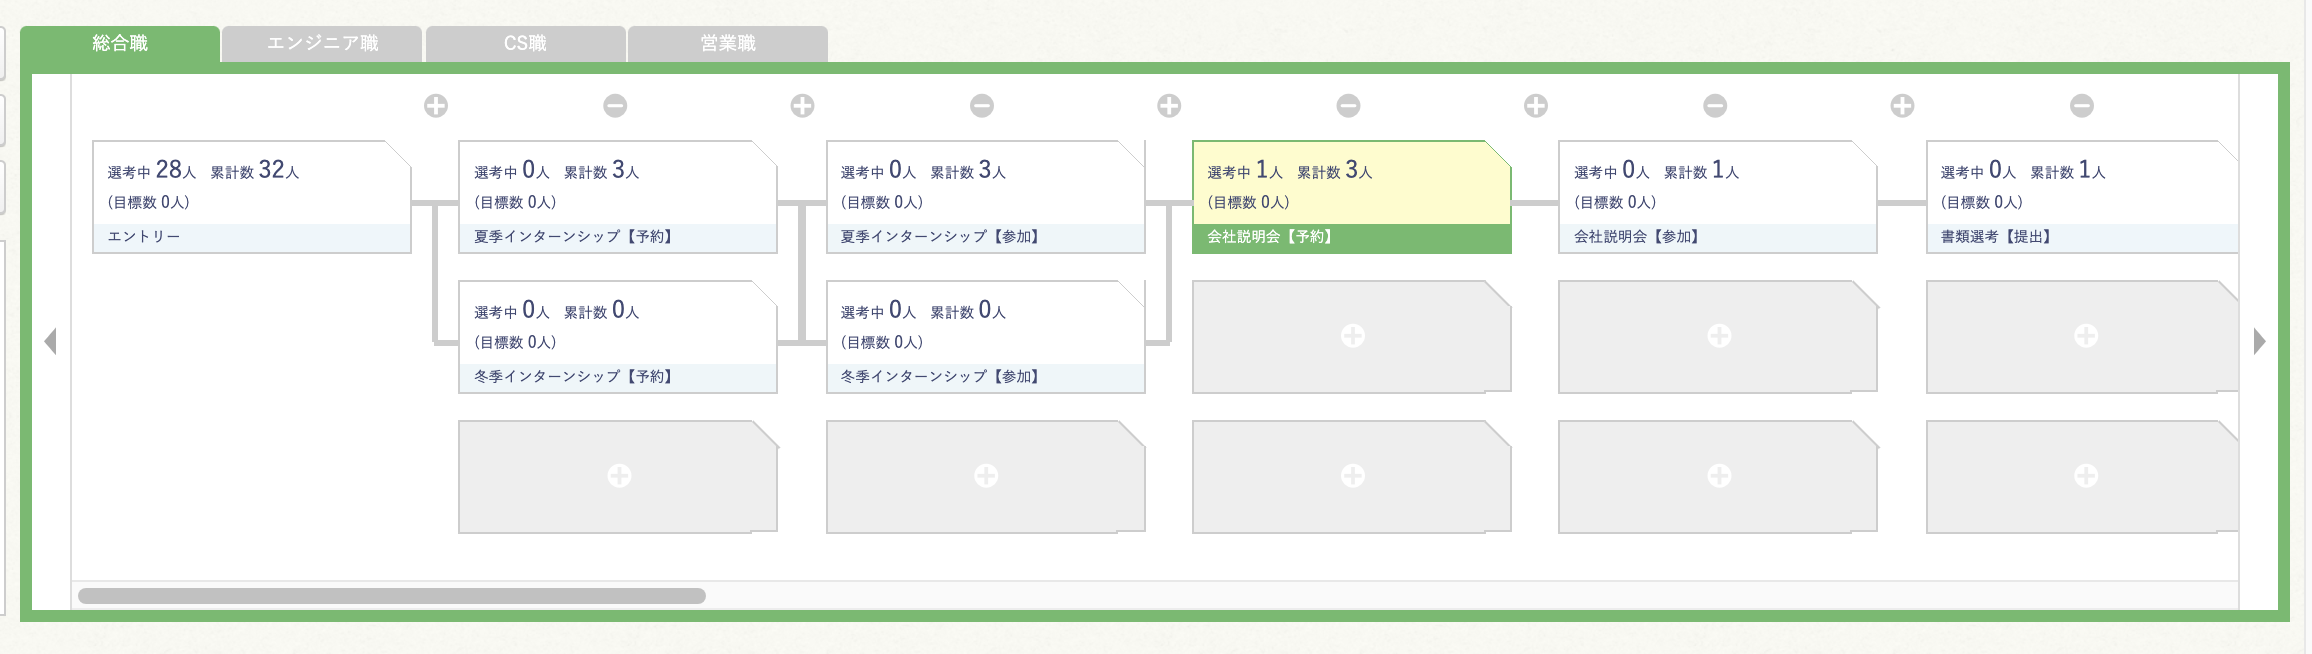Select the 会社説明会【予約】 step card
2312x654 pixels.
[1351, 197]
